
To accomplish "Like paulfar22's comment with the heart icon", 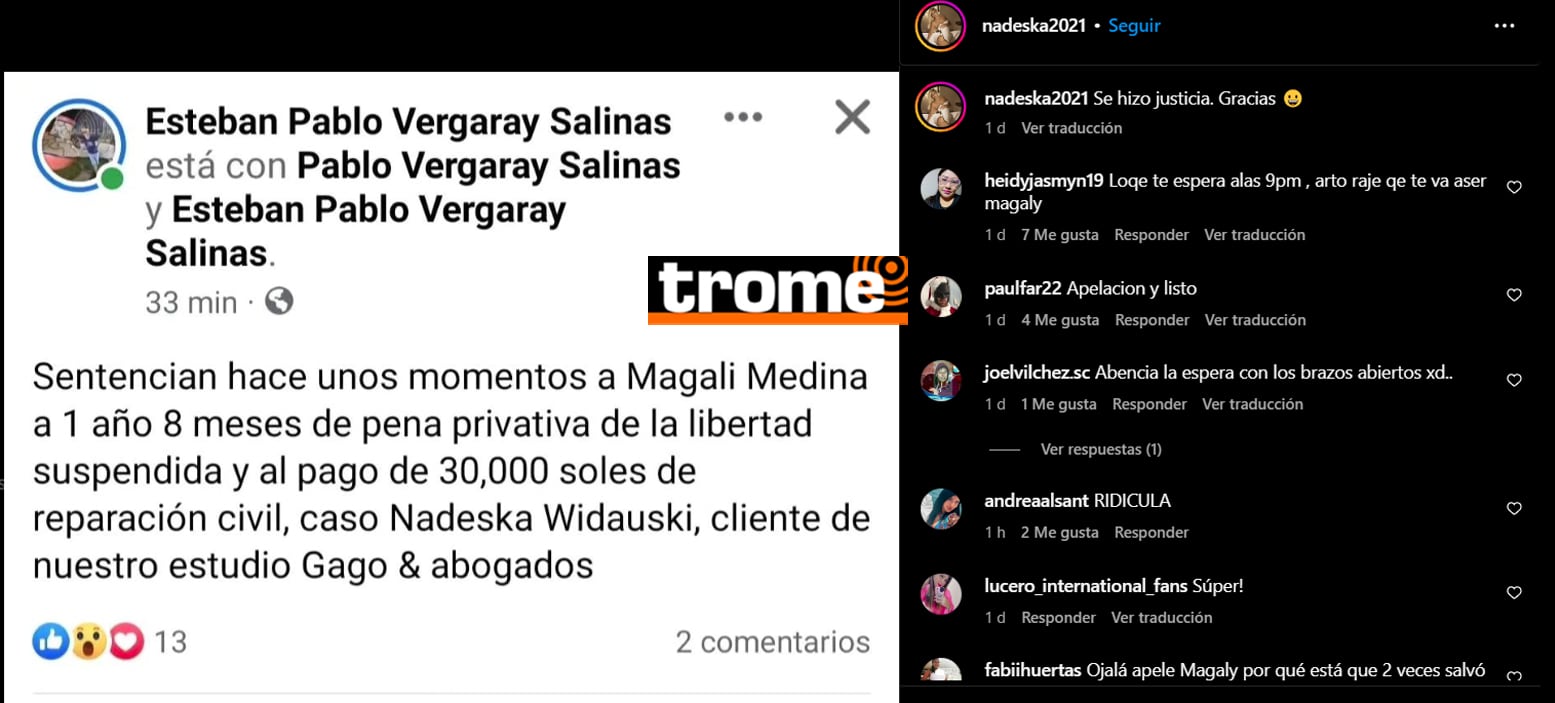I will point(1514,295).
